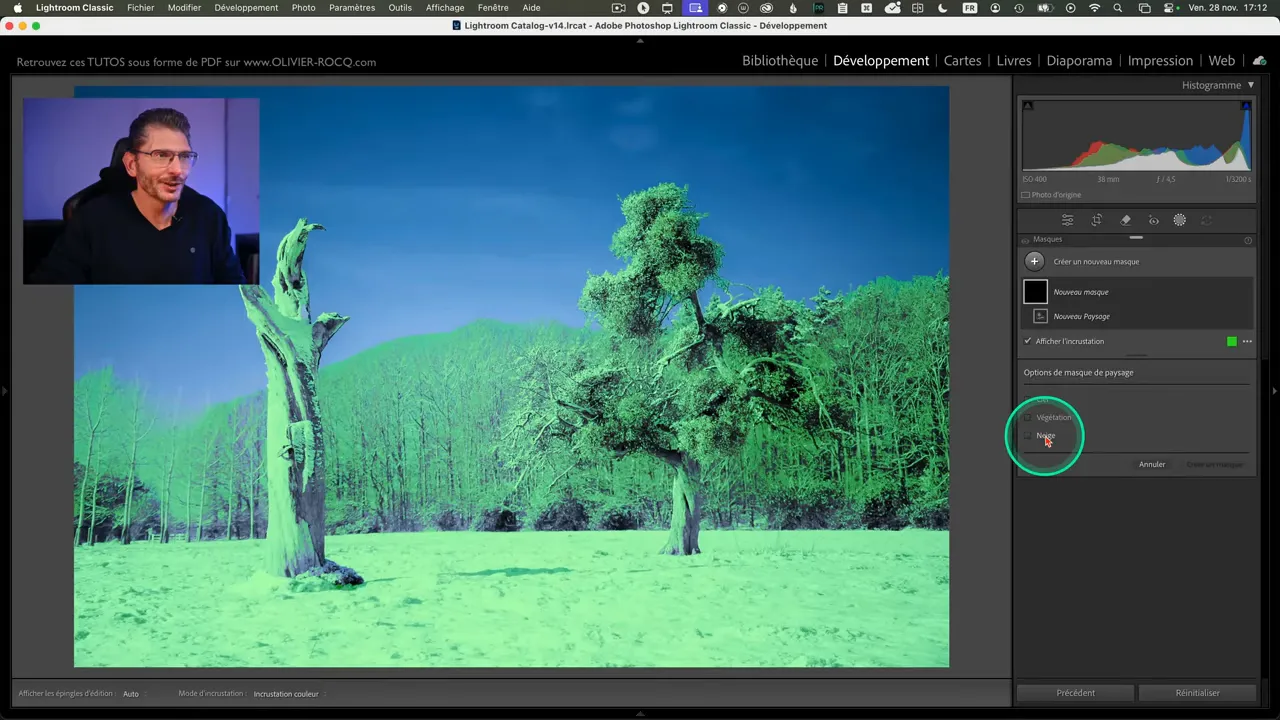
Task: Open the Mode d'incrustation dropdown
Action: [x=289, y=694]
